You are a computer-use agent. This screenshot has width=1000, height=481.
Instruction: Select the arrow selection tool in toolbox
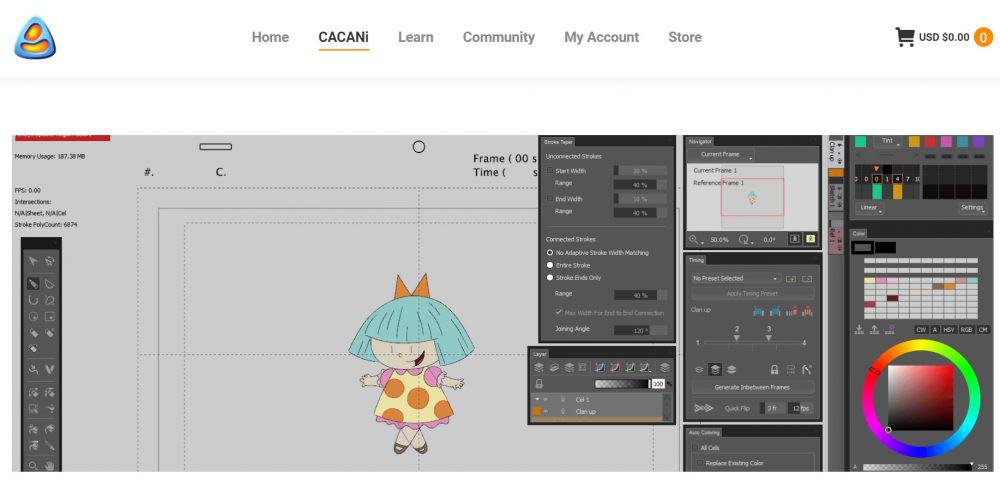pyautogui.click(x=33, y=262)
